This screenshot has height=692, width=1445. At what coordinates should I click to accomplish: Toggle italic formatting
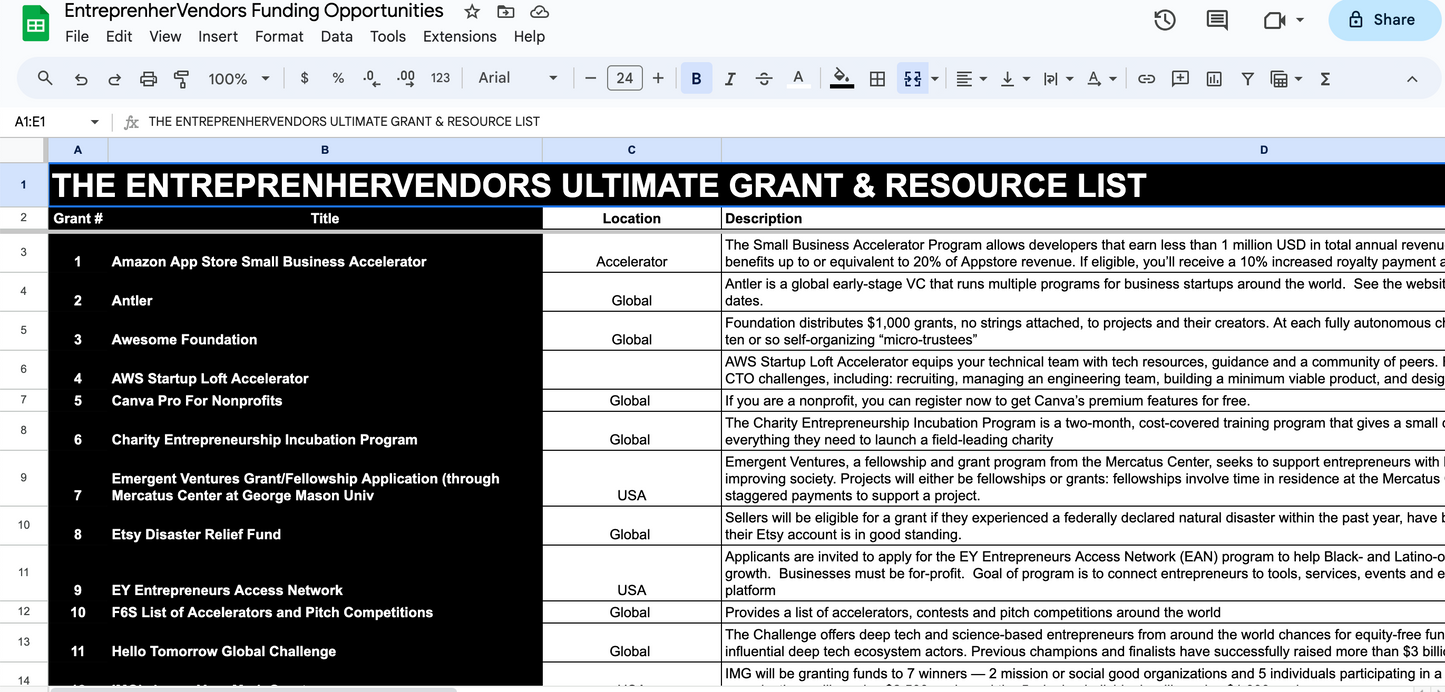(730, 78)
